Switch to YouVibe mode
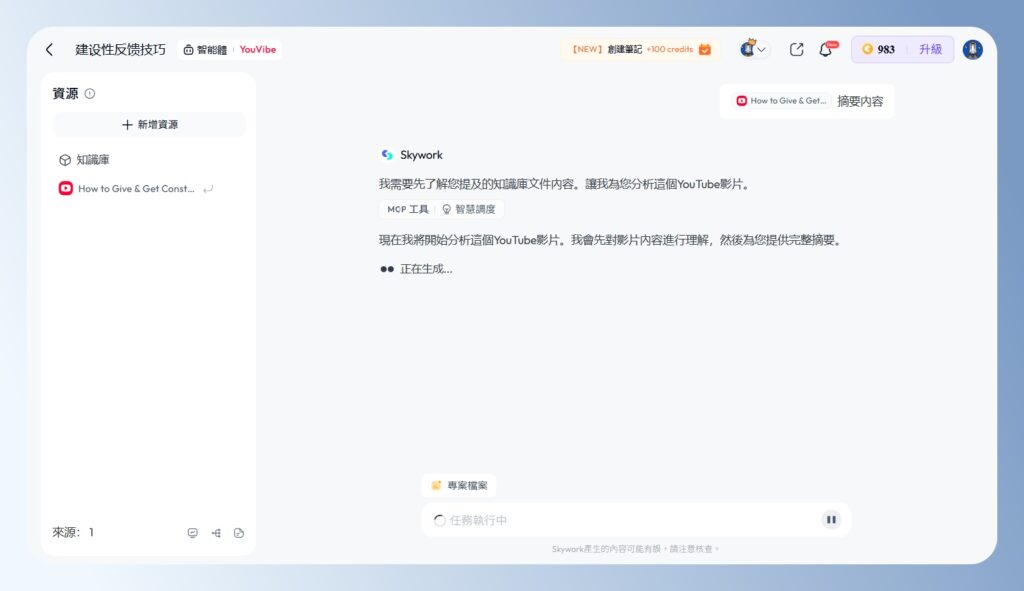This screenshot has height=591, width=1024. [x=258, y=48]
